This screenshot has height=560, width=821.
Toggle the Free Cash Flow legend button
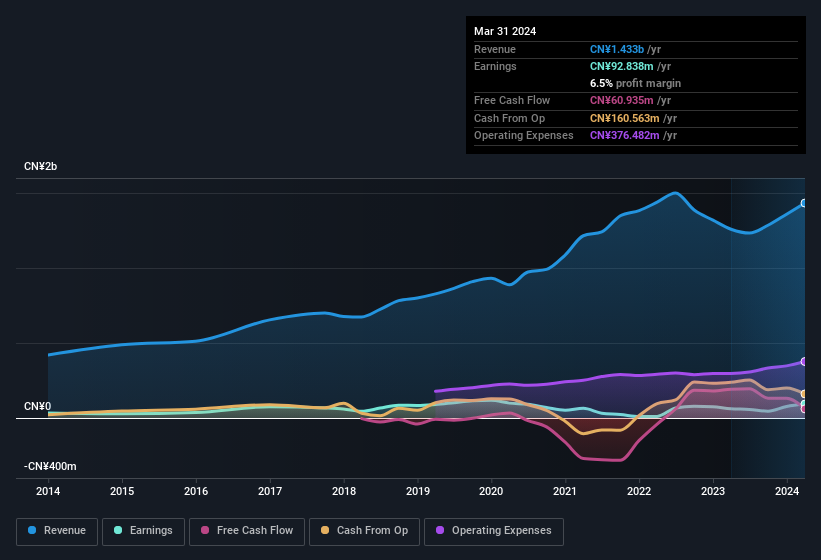coord(247,531)
